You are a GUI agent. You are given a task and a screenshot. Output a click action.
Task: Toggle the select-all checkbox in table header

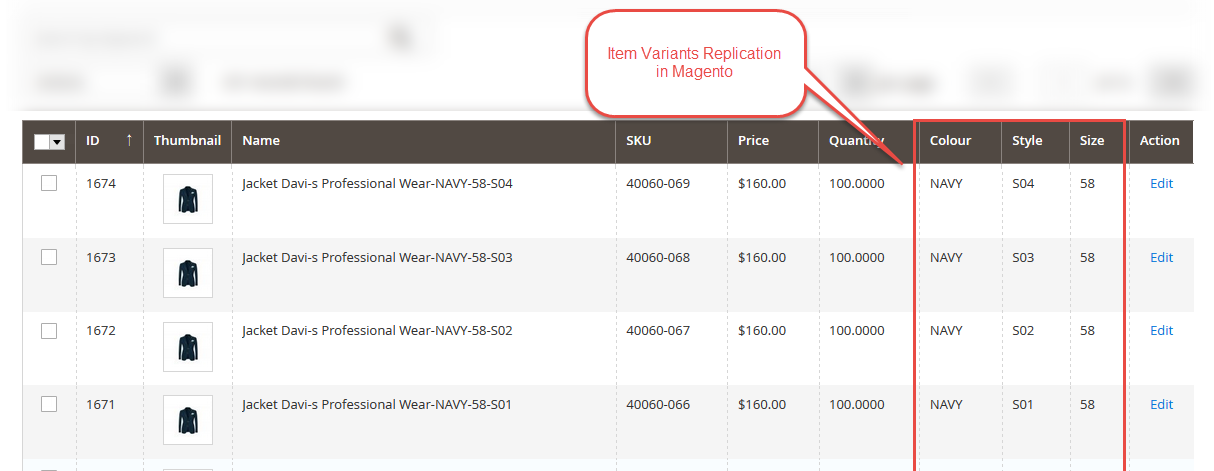tap(42, 142)
